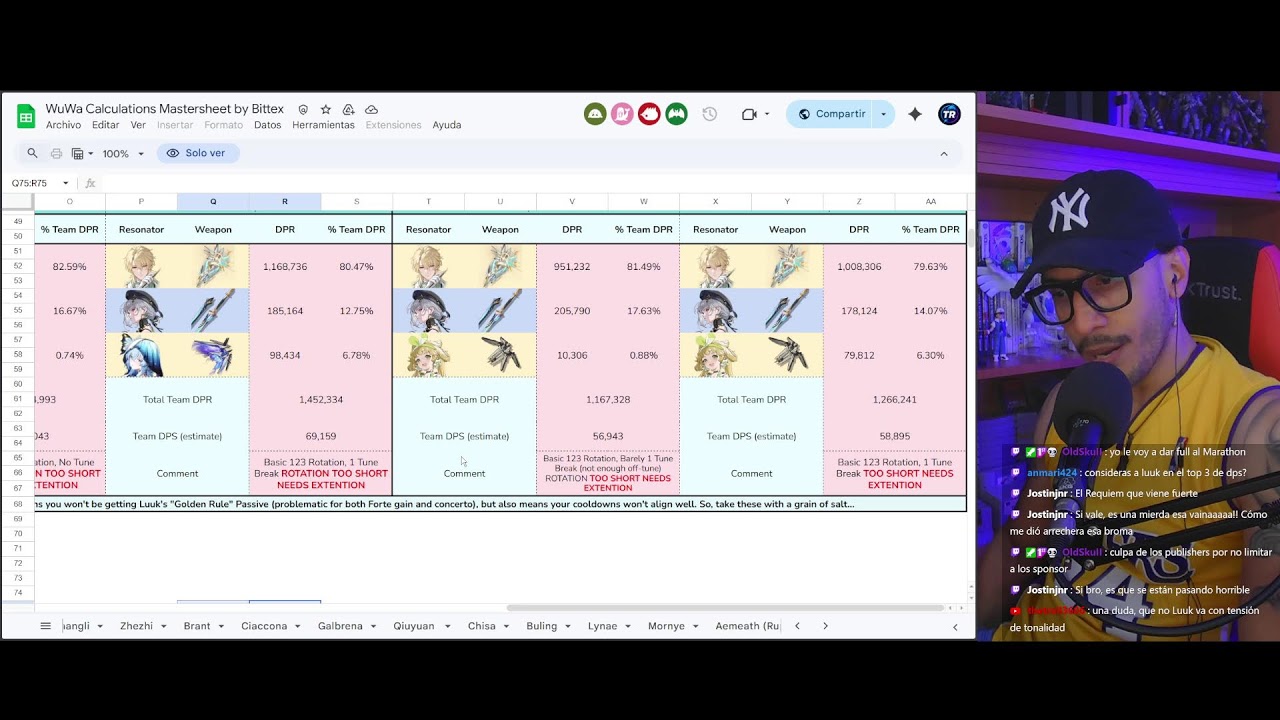Click the move-to-folder icon beside the title

click(348, 109)
